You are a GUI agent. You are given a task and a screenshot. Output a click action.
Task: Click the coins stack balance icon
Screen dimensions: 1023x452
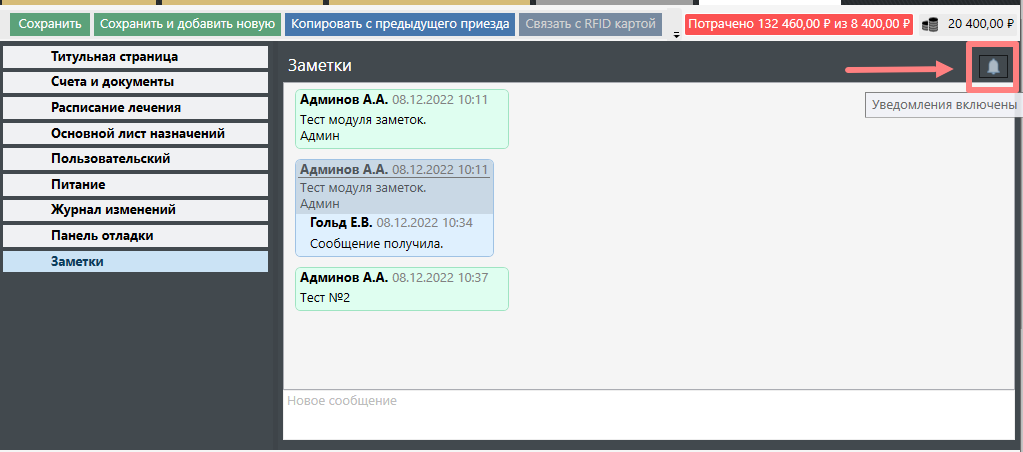point(930,24)
